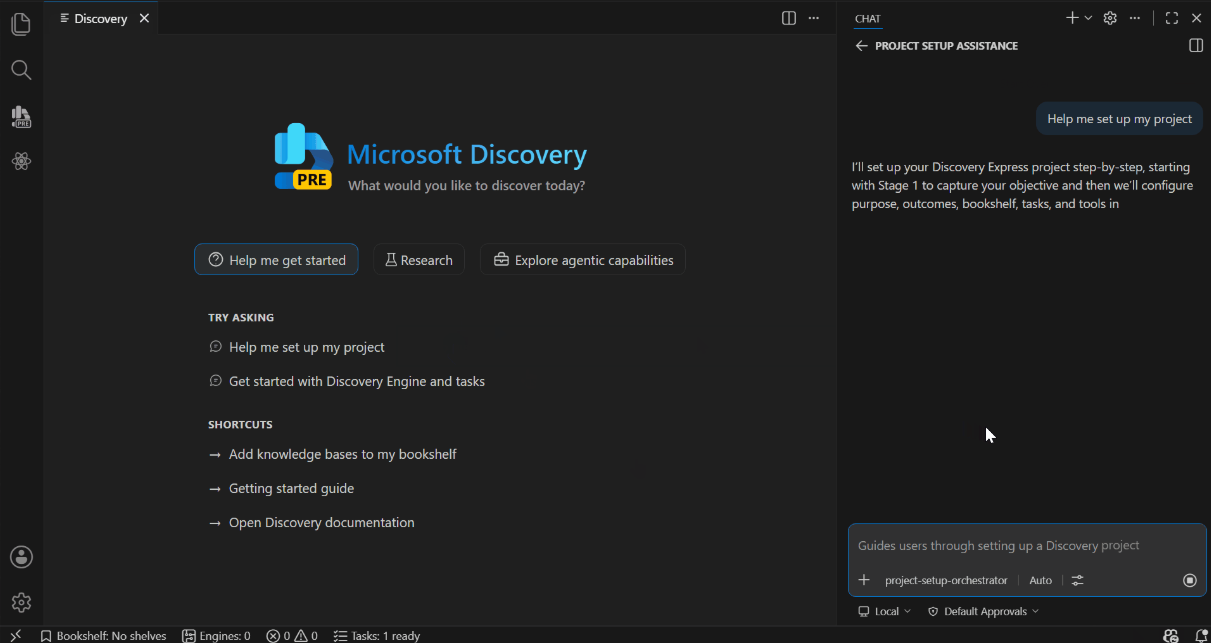The height and width of the screenshot is (643, 1211).
Task: Close the chat panel
Action: click(x=1196, y=18)
